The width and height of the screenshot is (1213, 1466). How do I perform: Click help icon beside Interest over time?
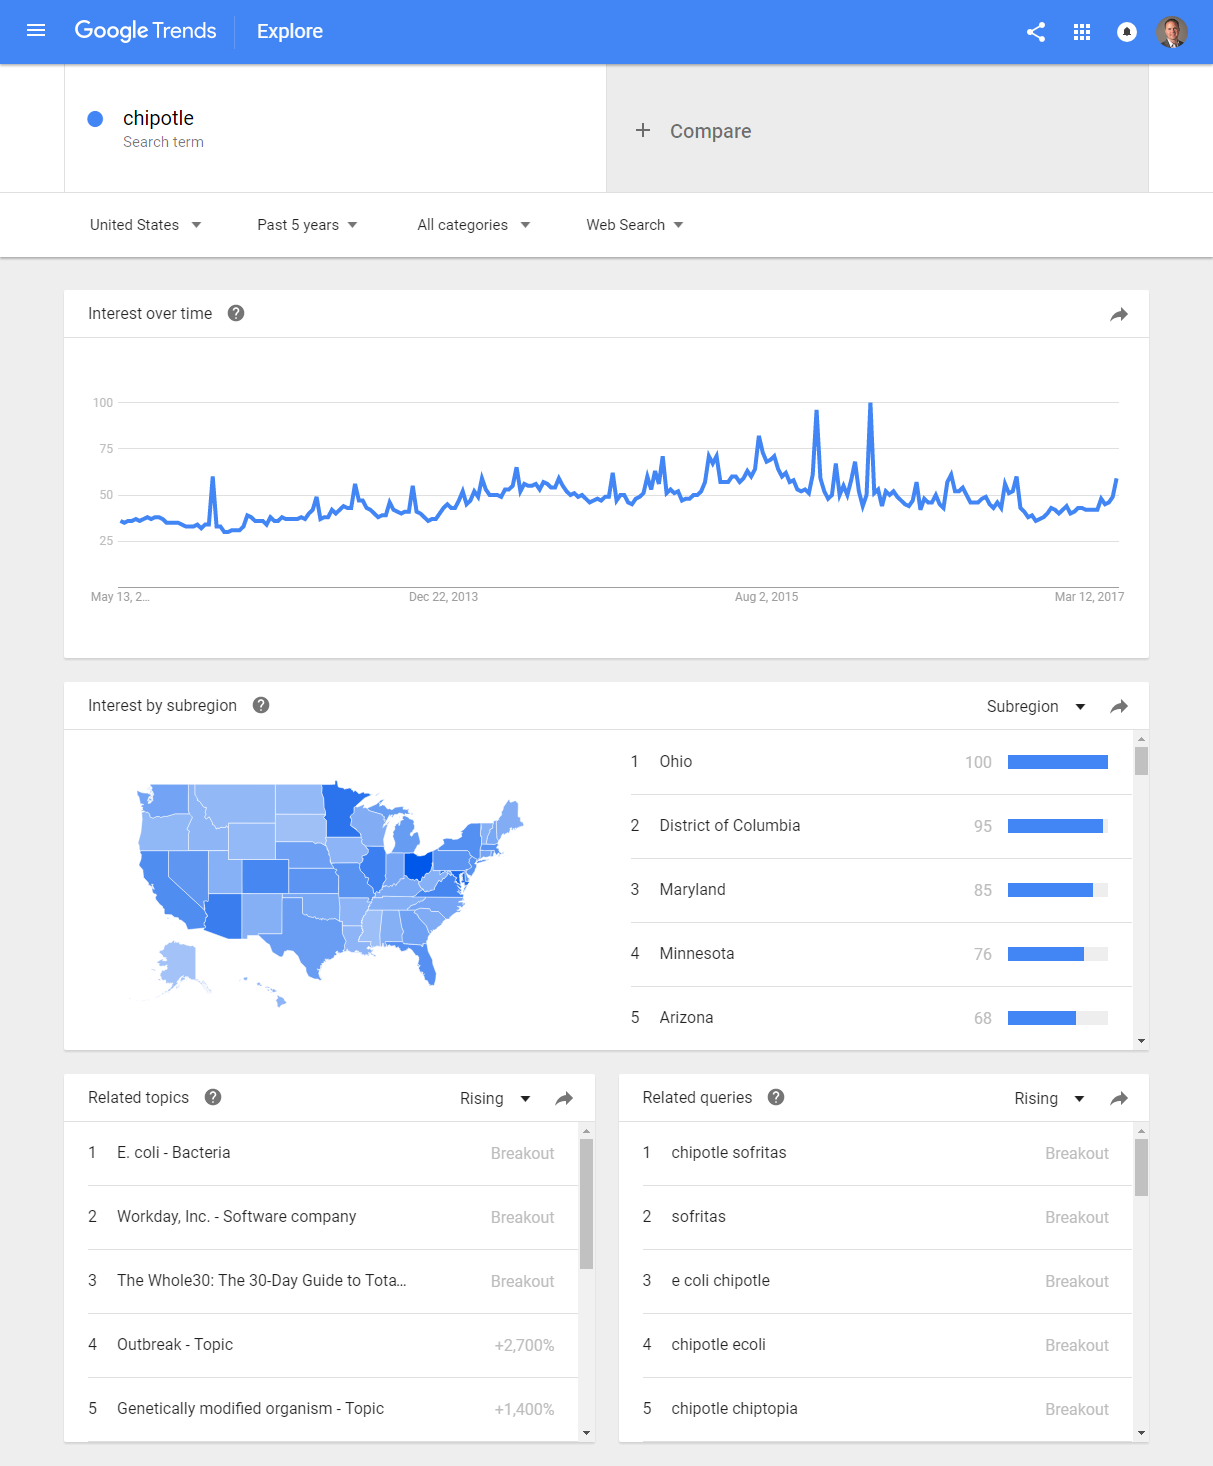[236, 313]
